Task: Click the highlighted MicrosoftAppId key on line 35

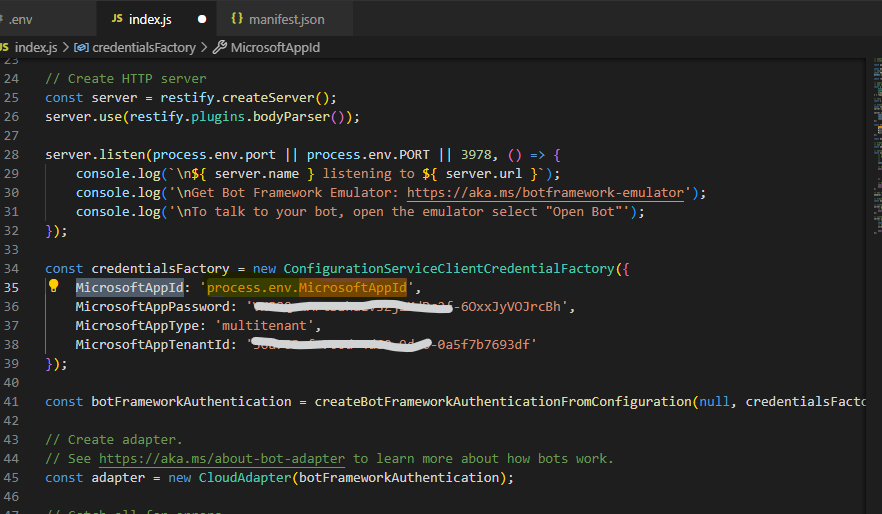Action: (x=129, y=287)
